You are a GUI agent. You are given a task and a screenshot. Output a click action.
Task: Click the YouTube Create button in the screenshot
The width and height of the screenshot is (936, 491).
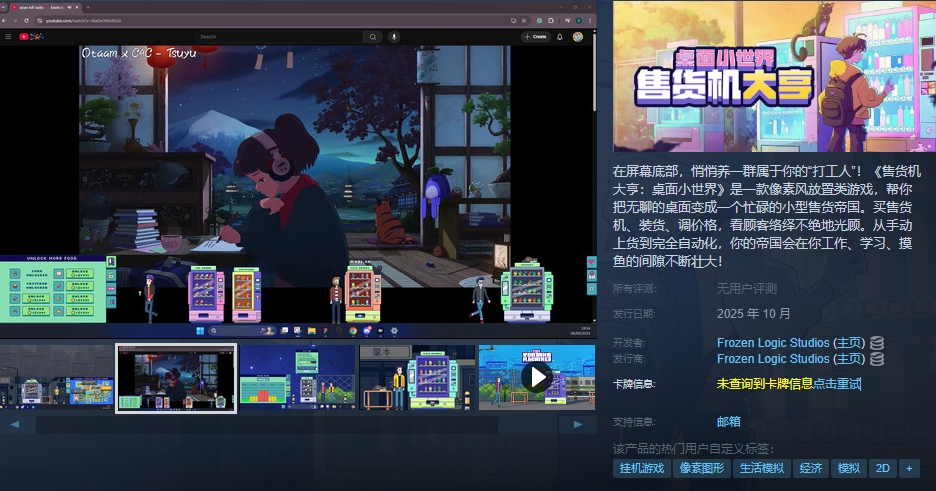click(x=535, y=37)
